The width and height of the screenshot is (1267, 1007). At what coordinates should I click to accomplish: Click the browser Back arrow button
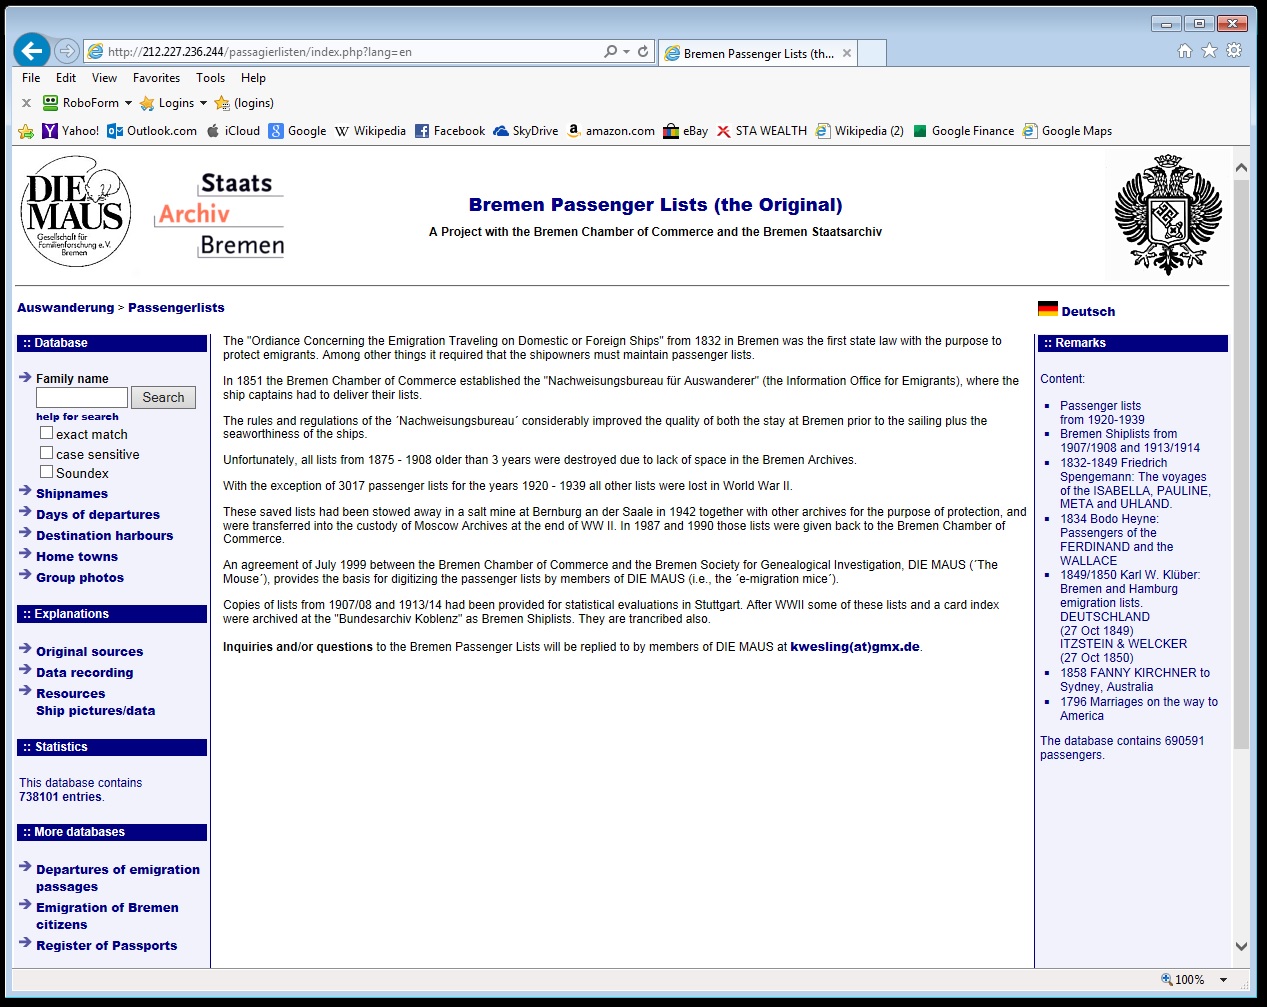pos(32,51)
